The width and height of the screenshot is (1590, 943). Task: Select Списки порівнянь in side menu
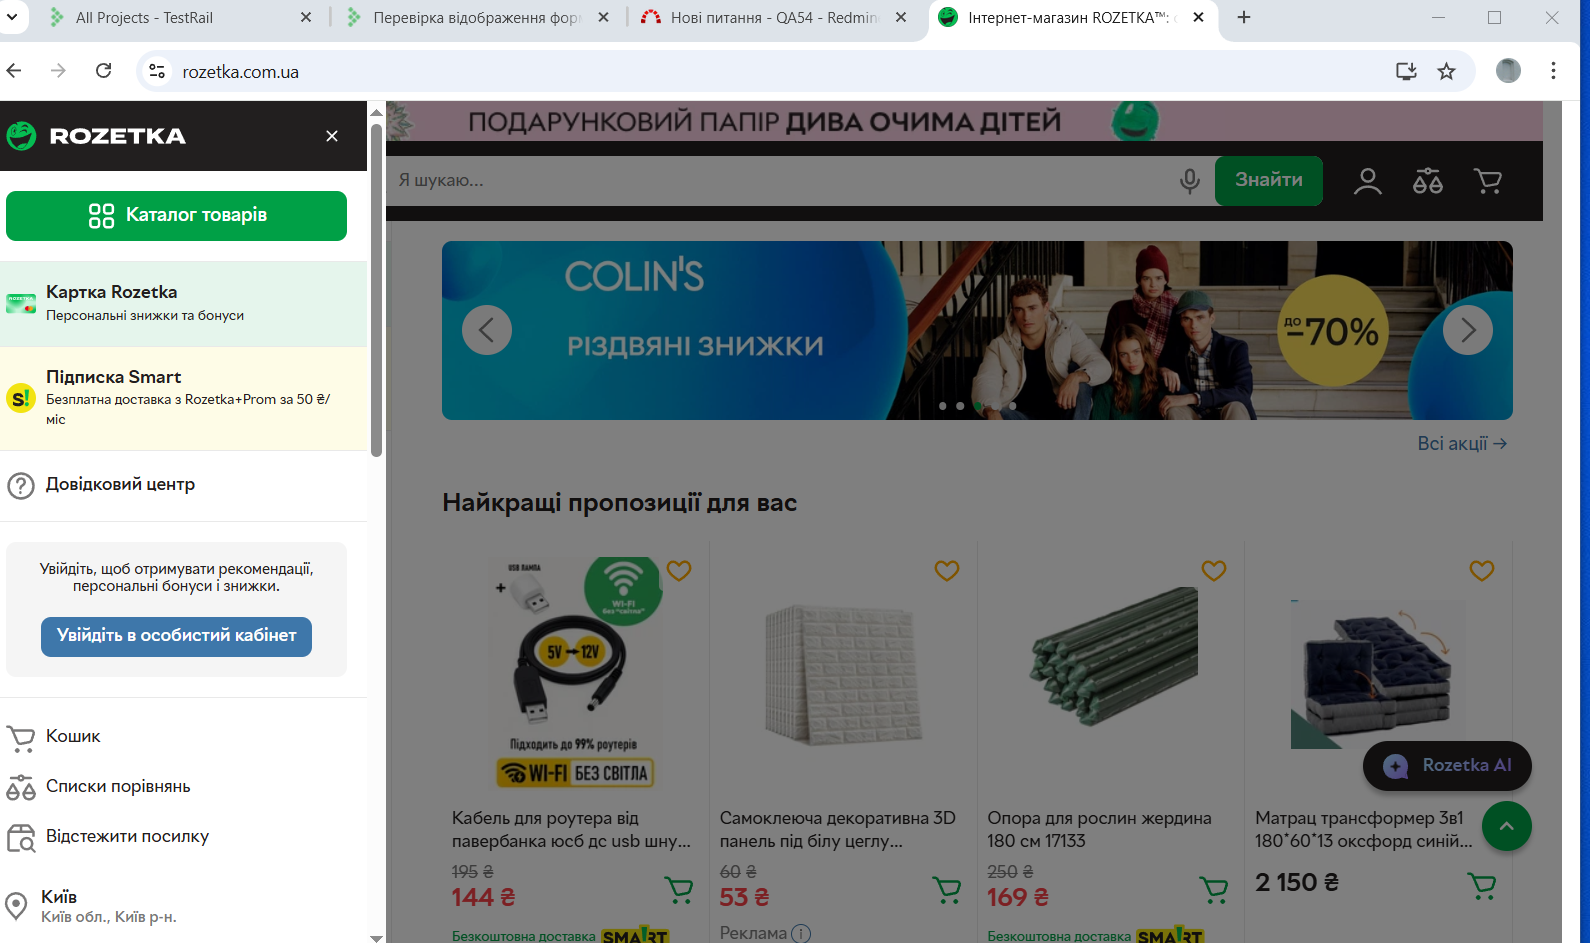coord(118,787)
